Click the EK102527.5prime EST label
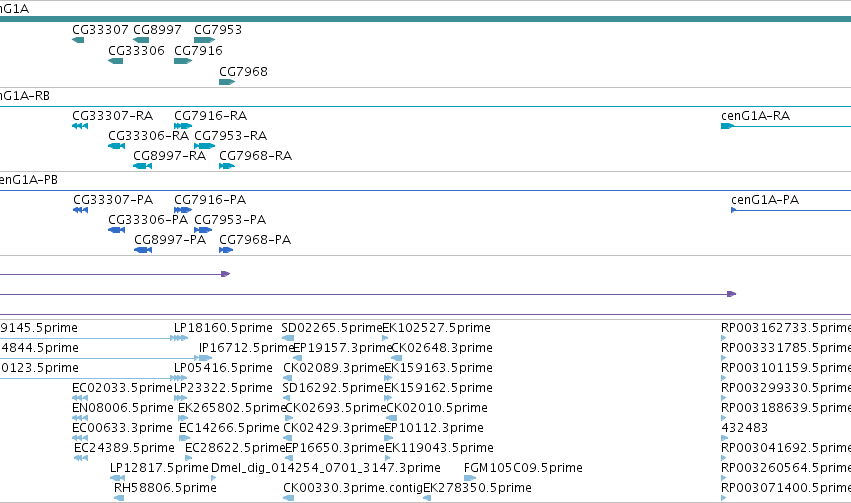 point(436,328)
